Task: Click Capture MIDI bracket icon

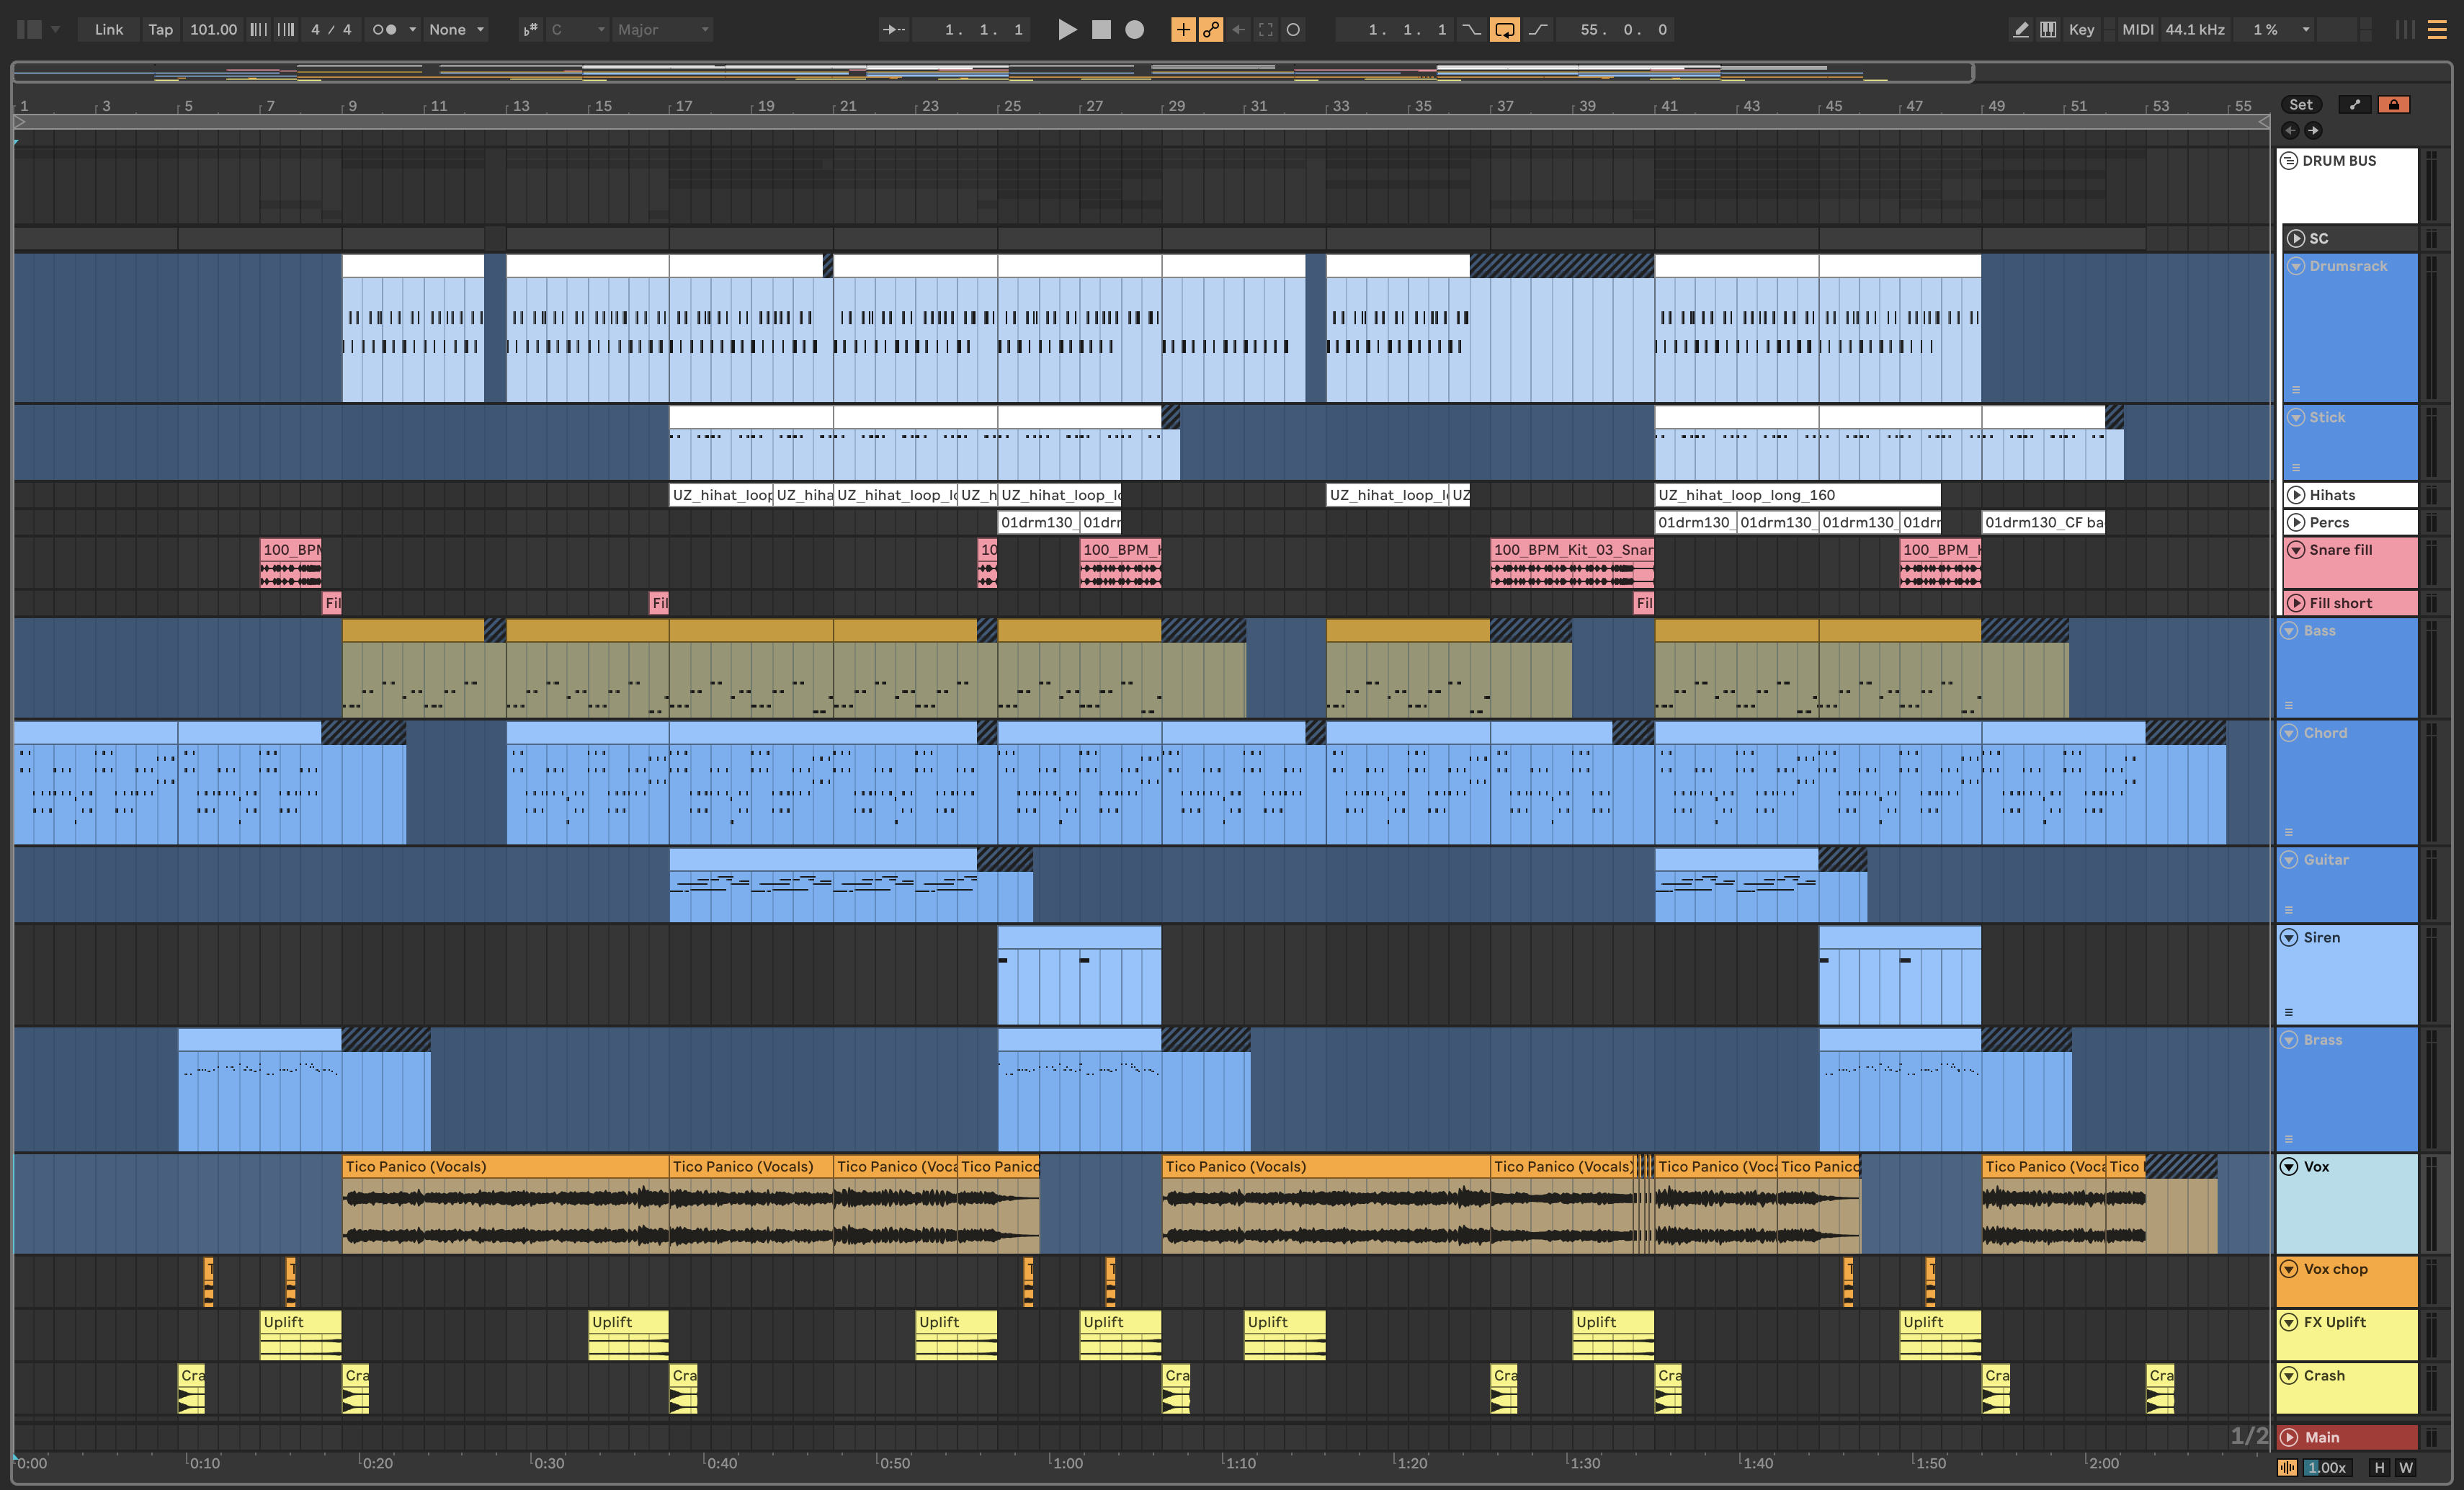Action: (1266, 30)
